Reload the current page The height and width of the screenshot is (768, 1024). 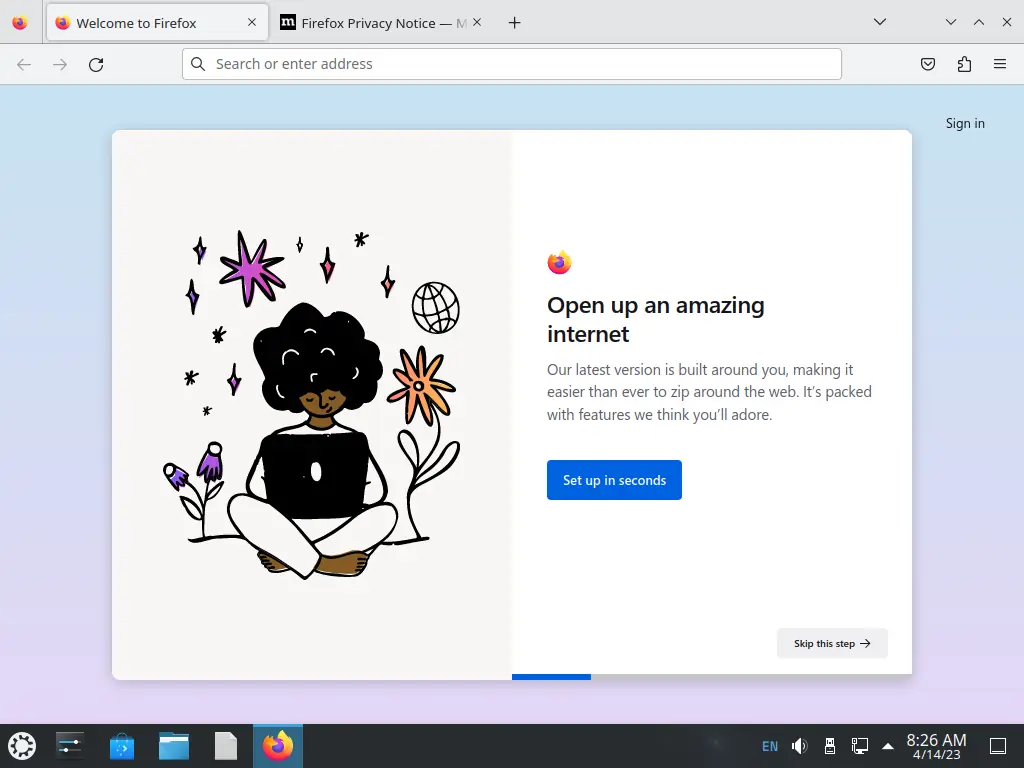click(x=96, y=64)
